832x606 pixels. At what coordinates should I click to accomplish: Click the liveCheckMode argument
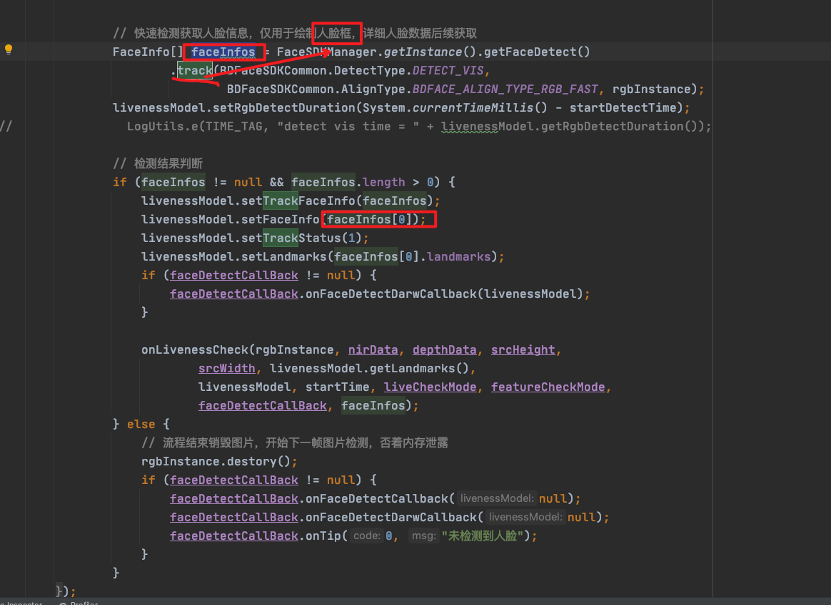click(430, 387)
